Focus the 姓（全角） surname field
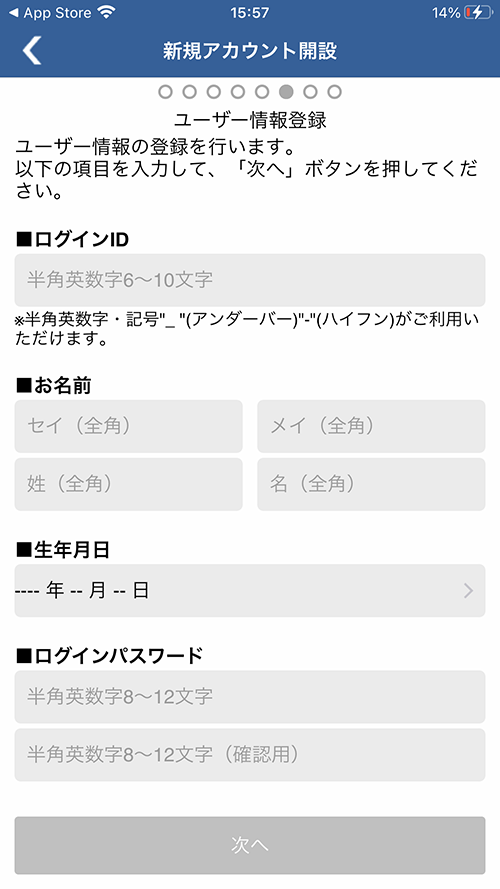500x889 pixels. tap(129, 484)
